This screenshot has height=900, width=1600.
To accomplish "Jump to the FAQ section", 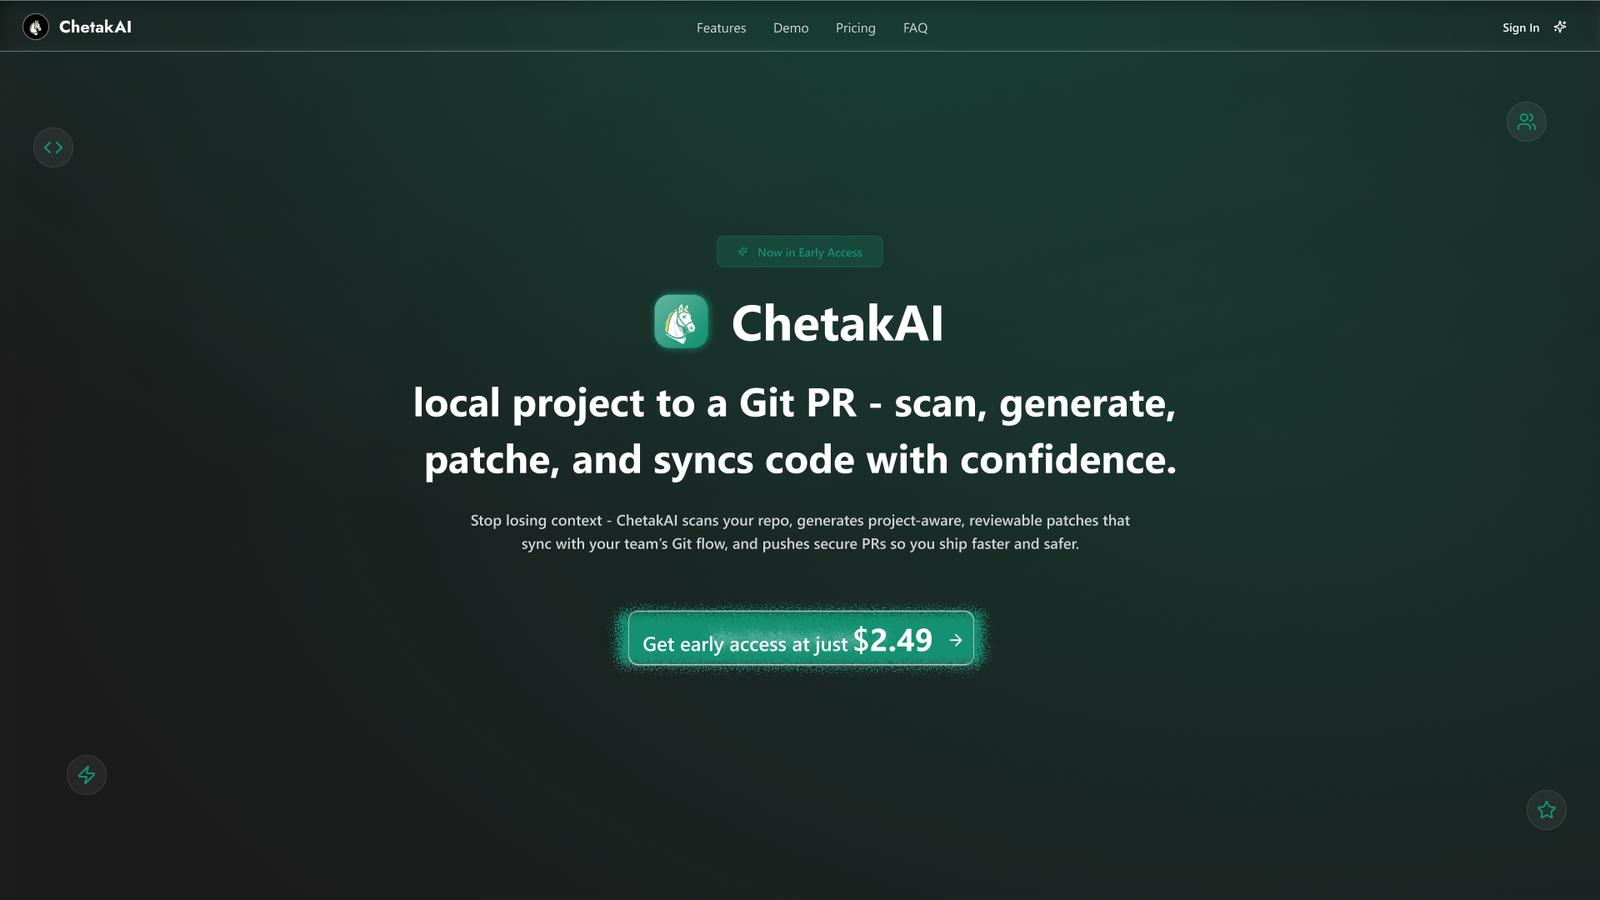I will (915, 28).
